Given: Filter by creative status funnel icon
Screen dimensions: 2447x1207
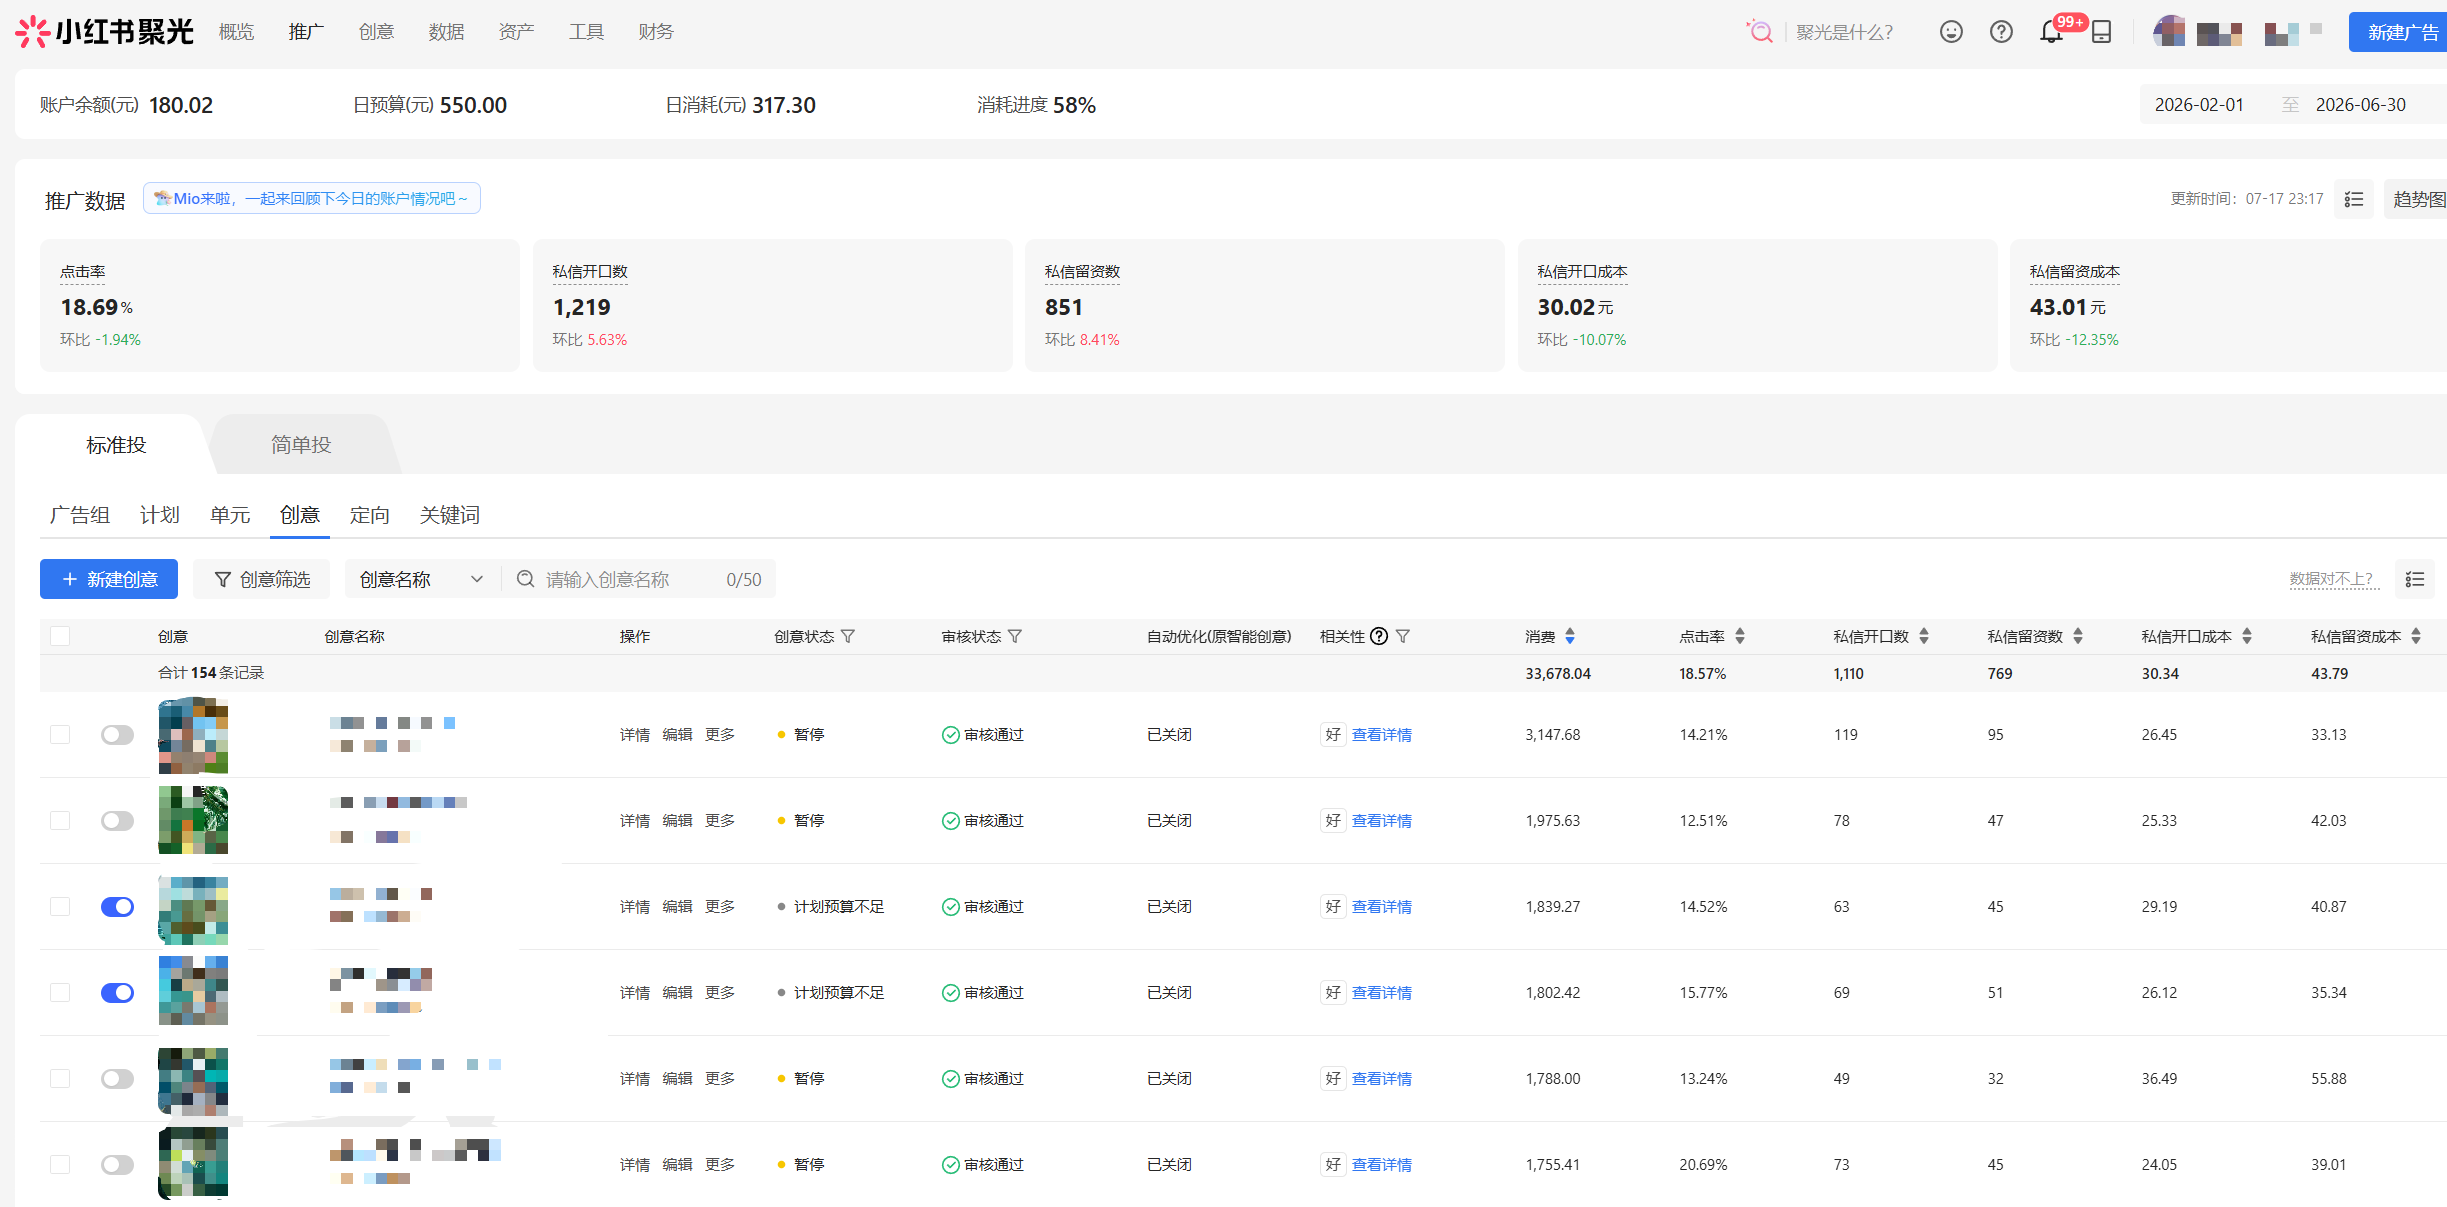Looking at the screenshot, I should [848, 636].
